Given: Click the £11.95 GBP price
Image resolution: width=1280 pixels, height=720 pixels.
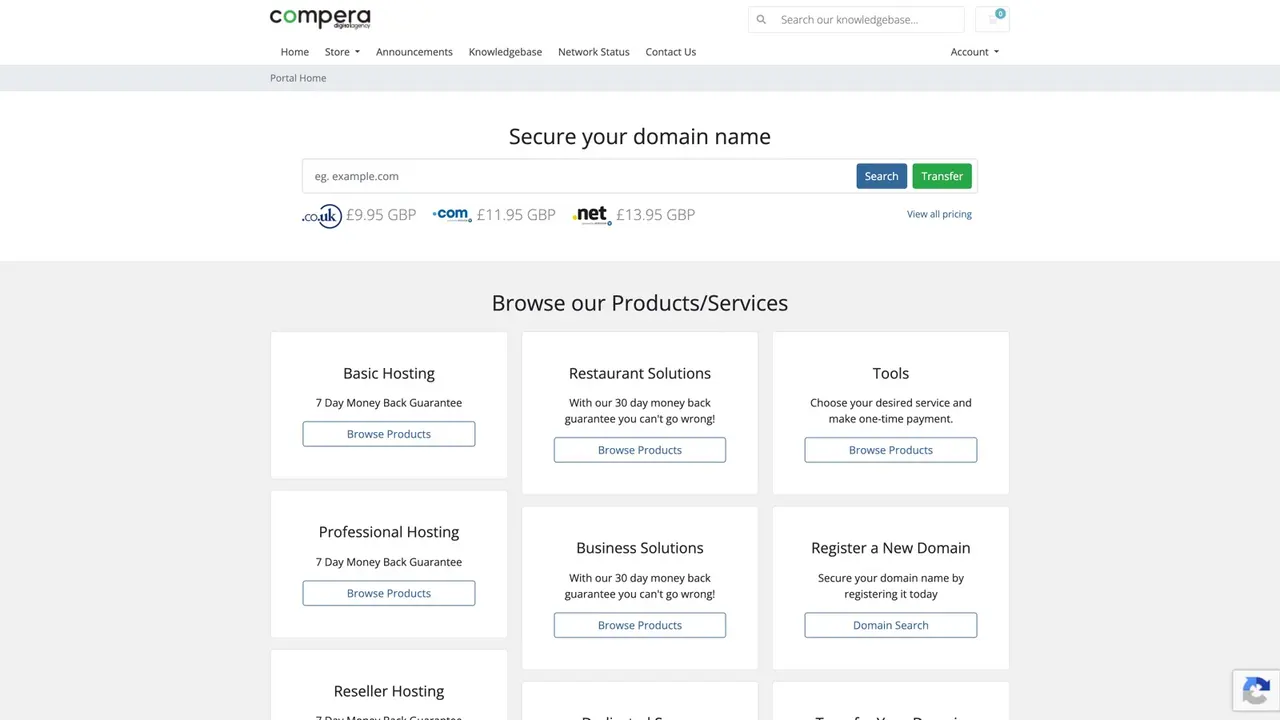Looking at the screenshot, I should point(516,215).
